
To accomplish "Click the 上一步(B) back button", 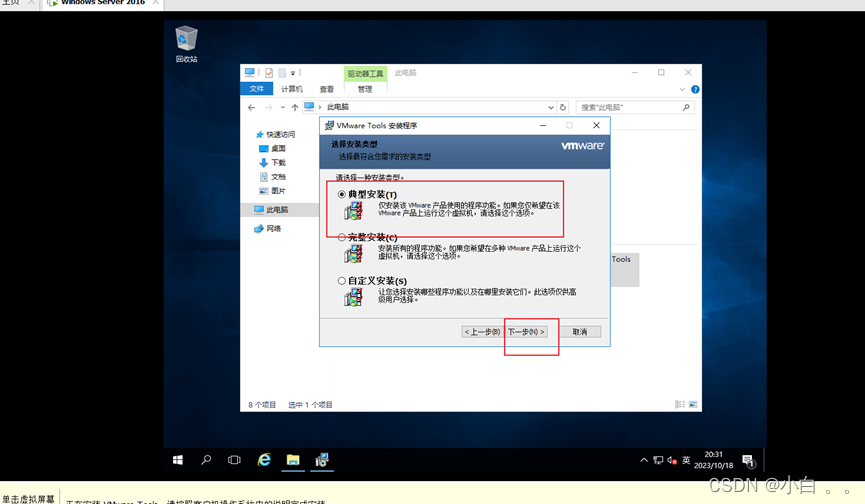I will click(x=482, y=332).
